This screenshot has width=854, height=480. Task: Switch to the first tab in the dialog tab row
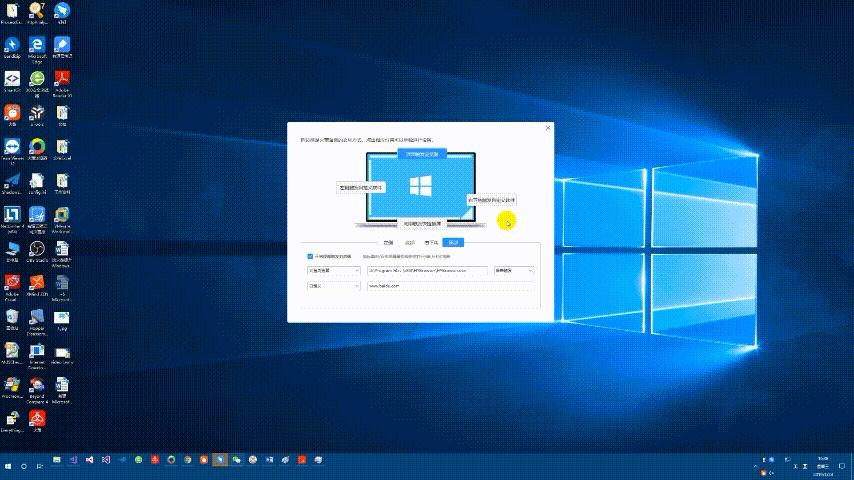[388, 242]
